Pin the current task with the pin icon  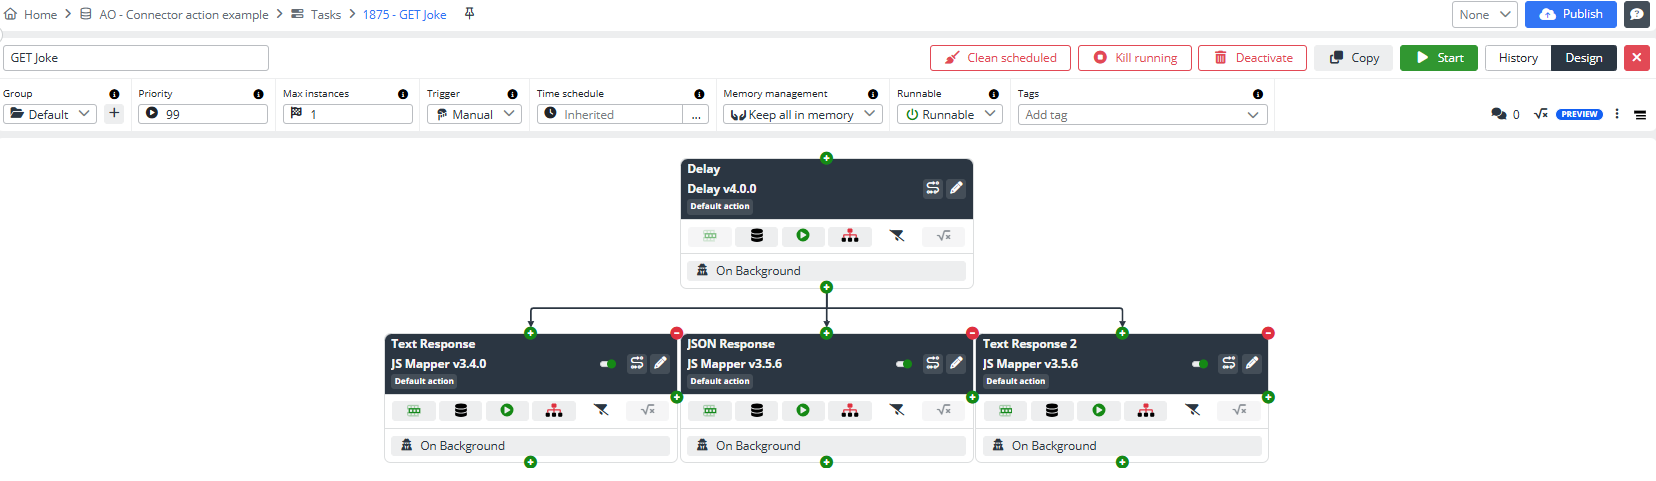click(x=469, y=14)
